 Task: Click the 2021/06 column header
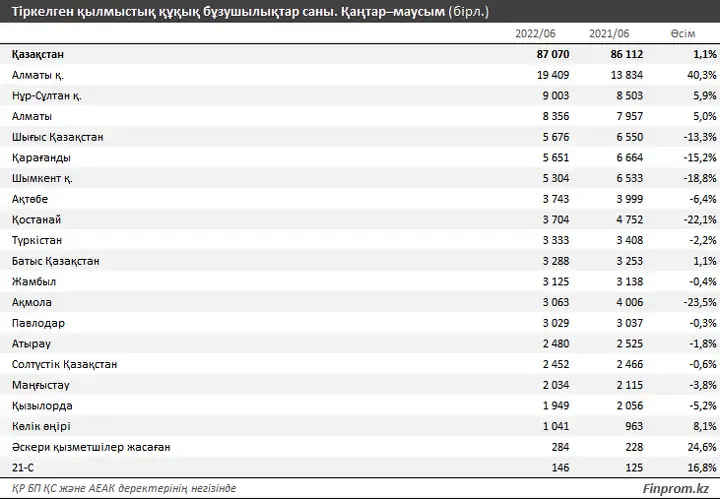click(609, 34)
